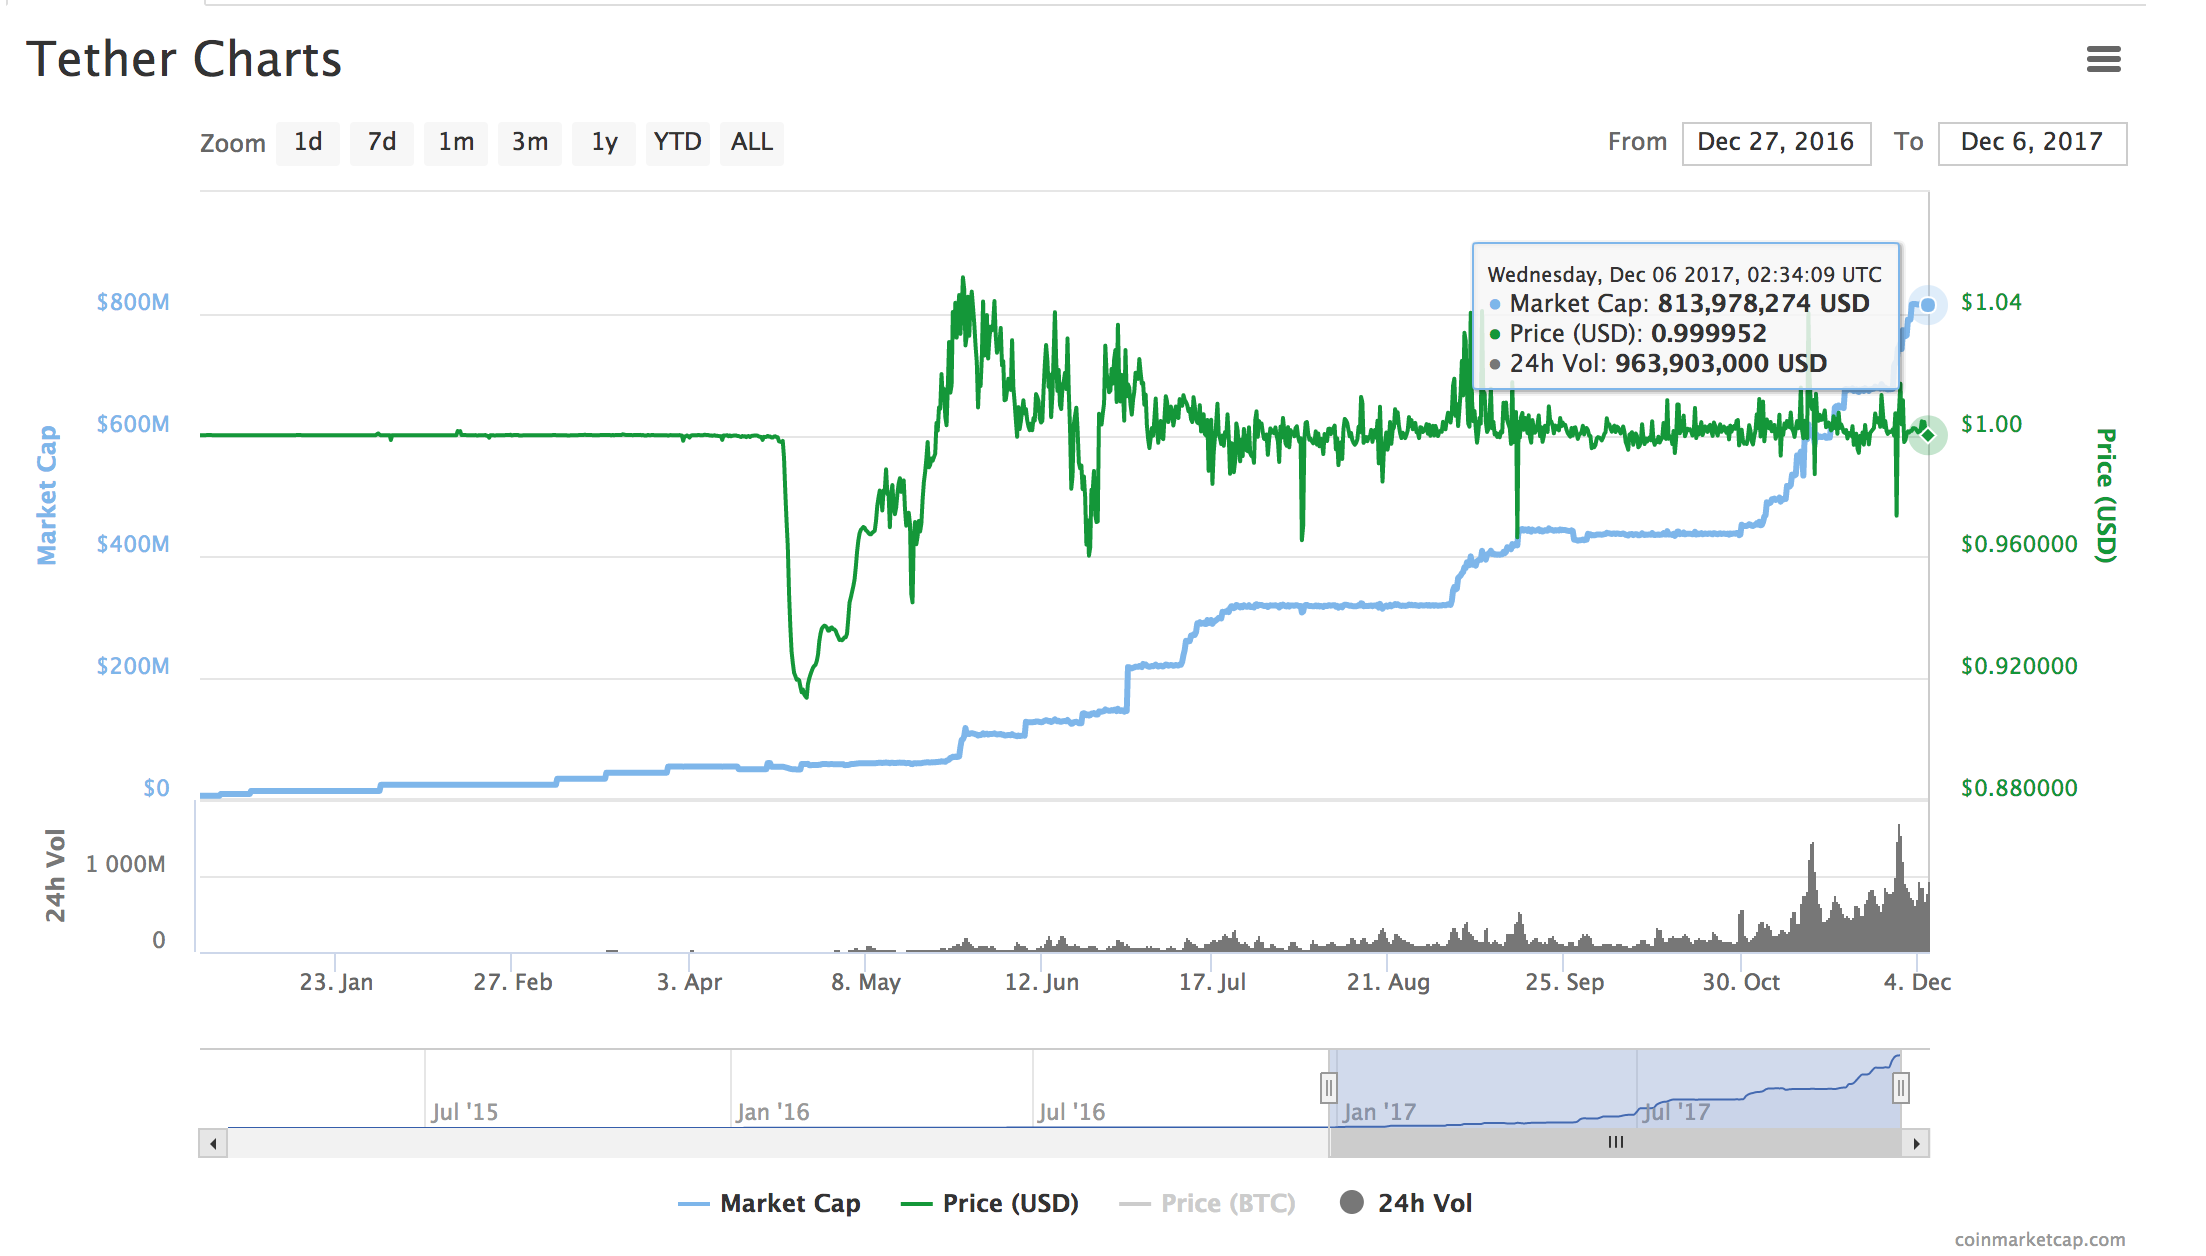Click Market Cap value 813,978,274 USD in tooltip
Viewport: 2206px width, 1256px height.
[x=1763, y=303]
